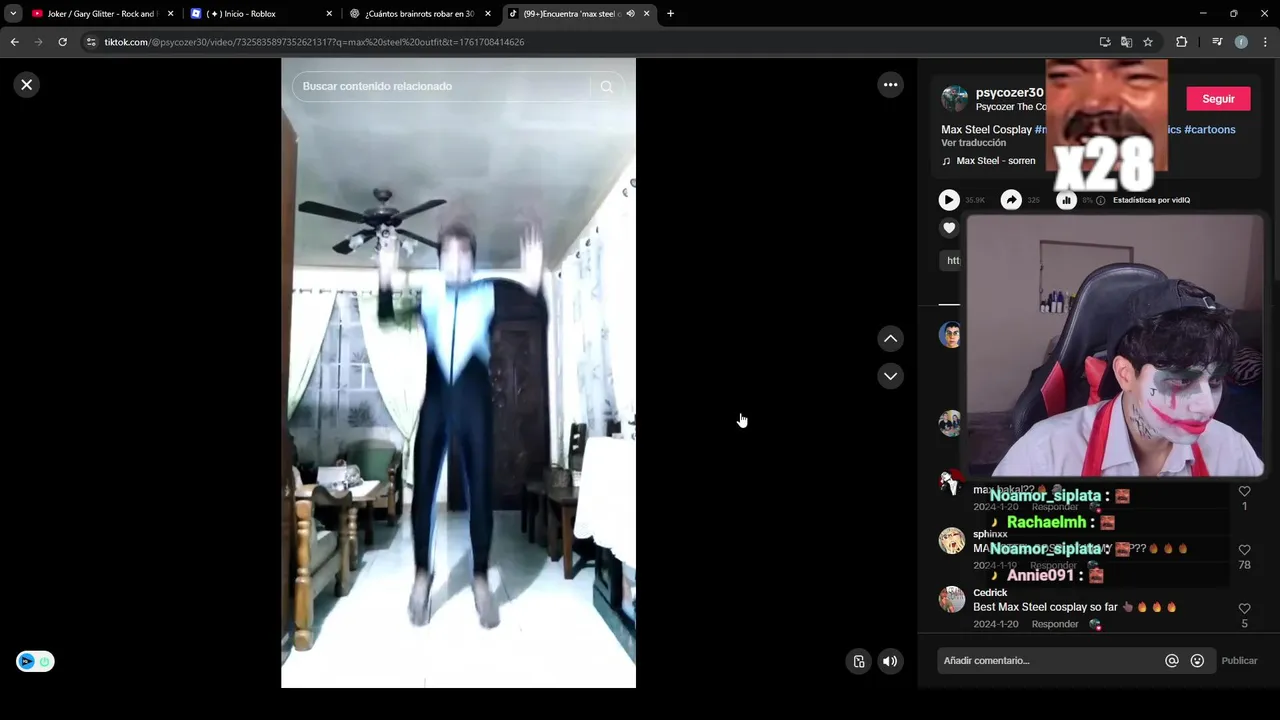The image size is (1280, 720).
Task: Click the Publicar button
Action: (1239, 661)
